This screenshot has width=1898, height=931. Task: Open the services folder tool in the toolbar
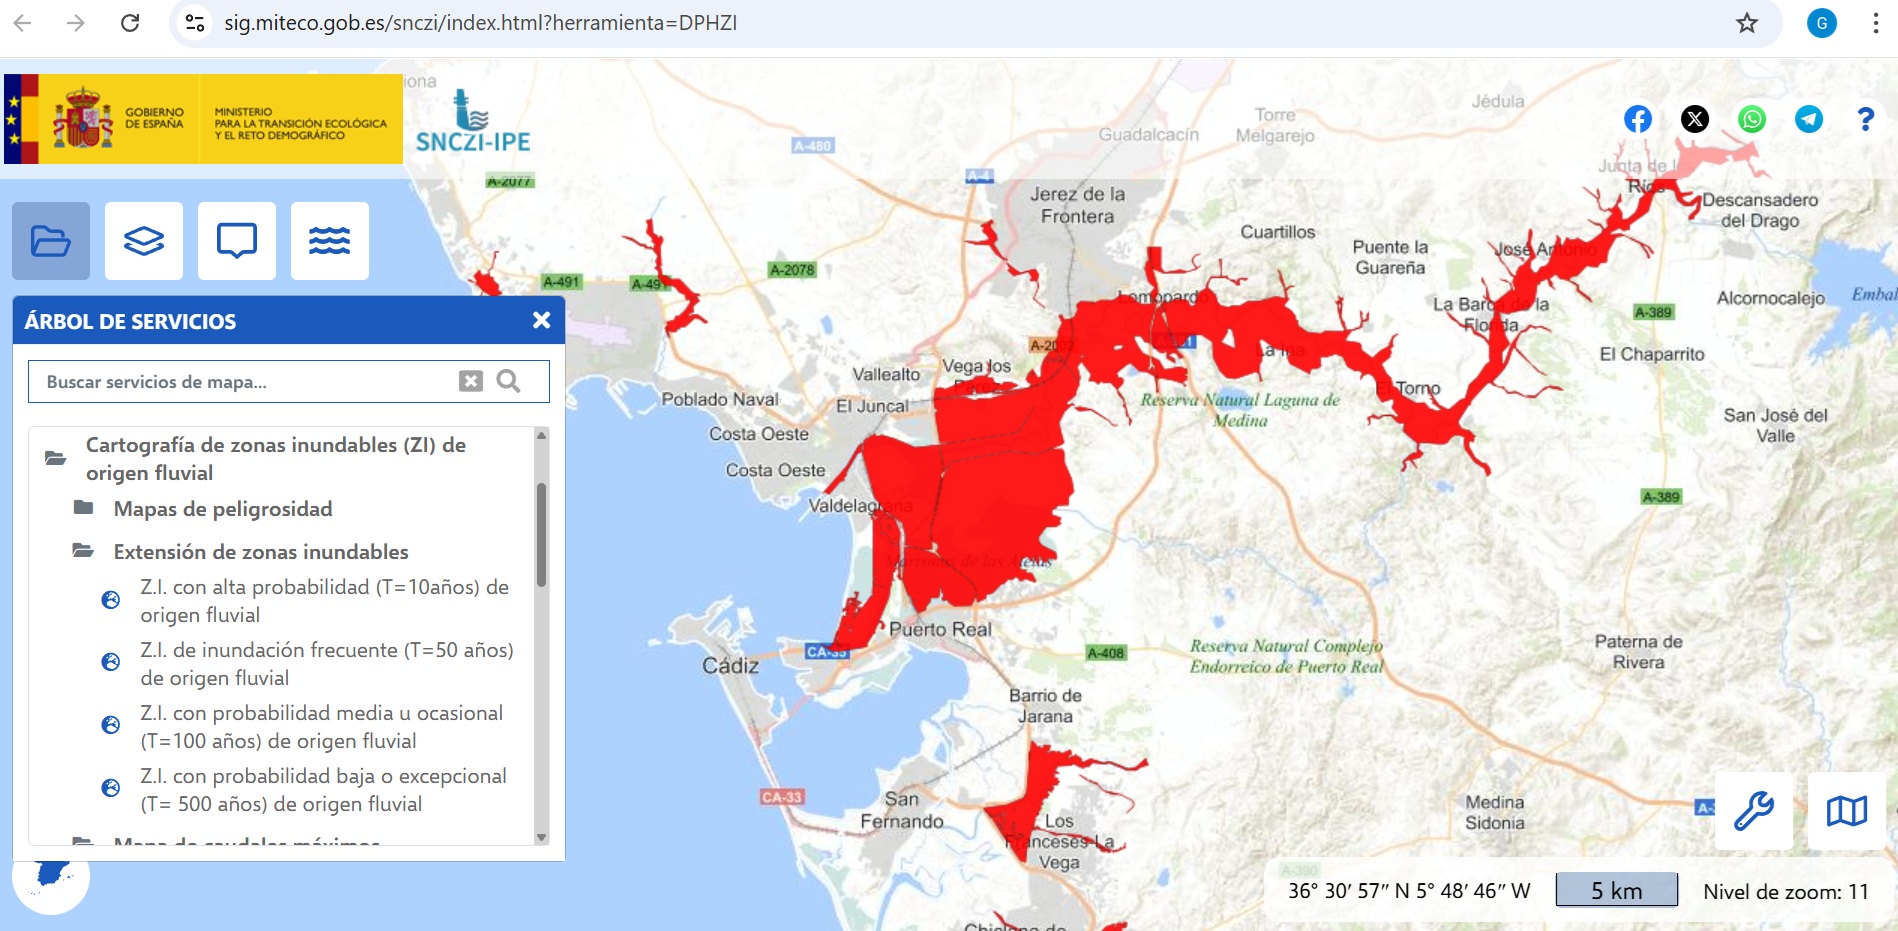[53, 240]
